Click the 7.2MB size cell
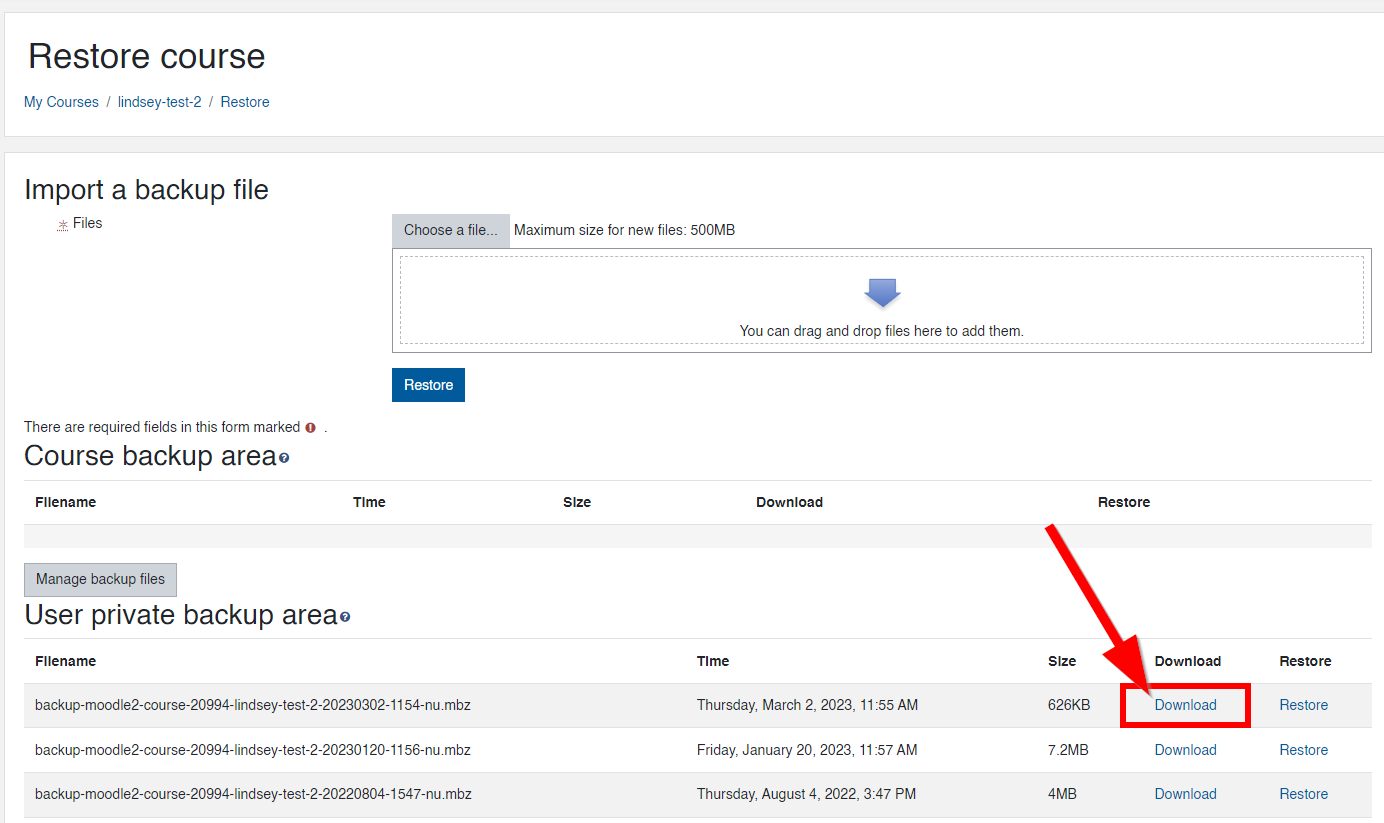1384x823 pixels. point(1068,750)
